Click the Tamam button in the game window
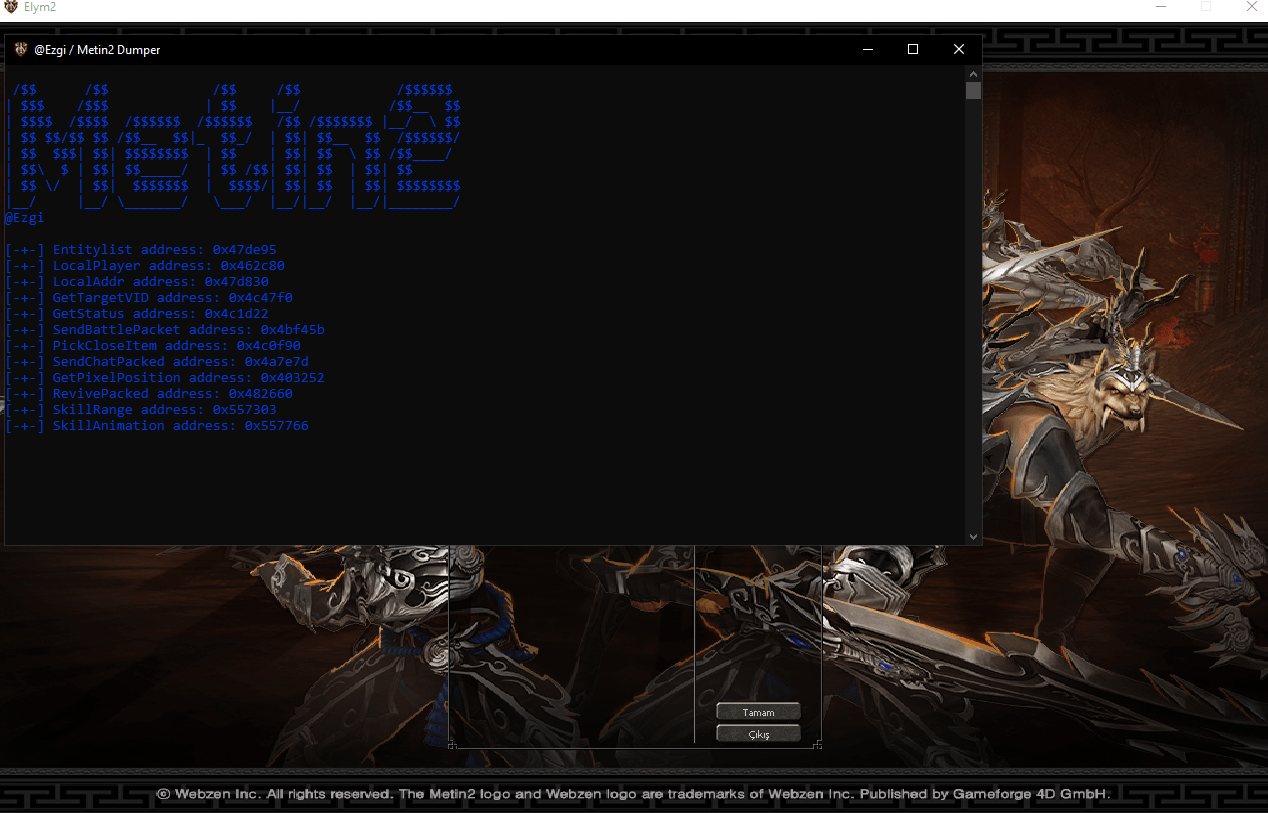The image size is (1268, 813). coord(758,712)
